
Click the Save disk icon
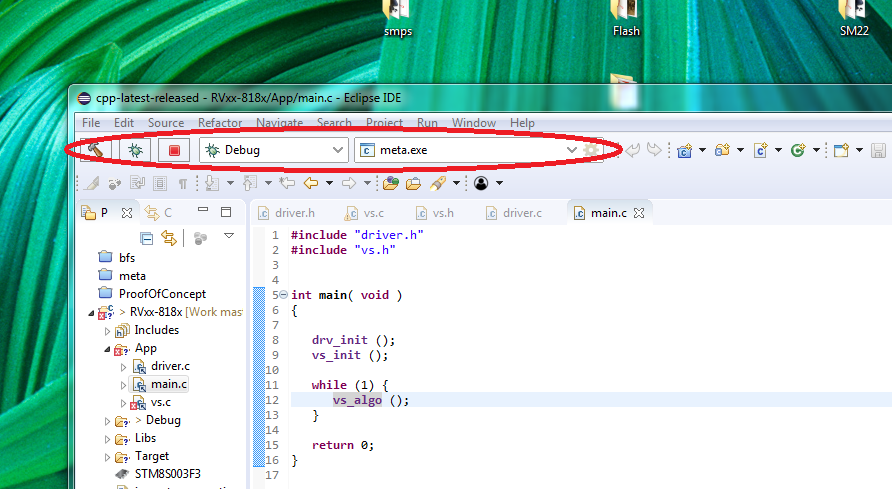click(x=878, y=150)
